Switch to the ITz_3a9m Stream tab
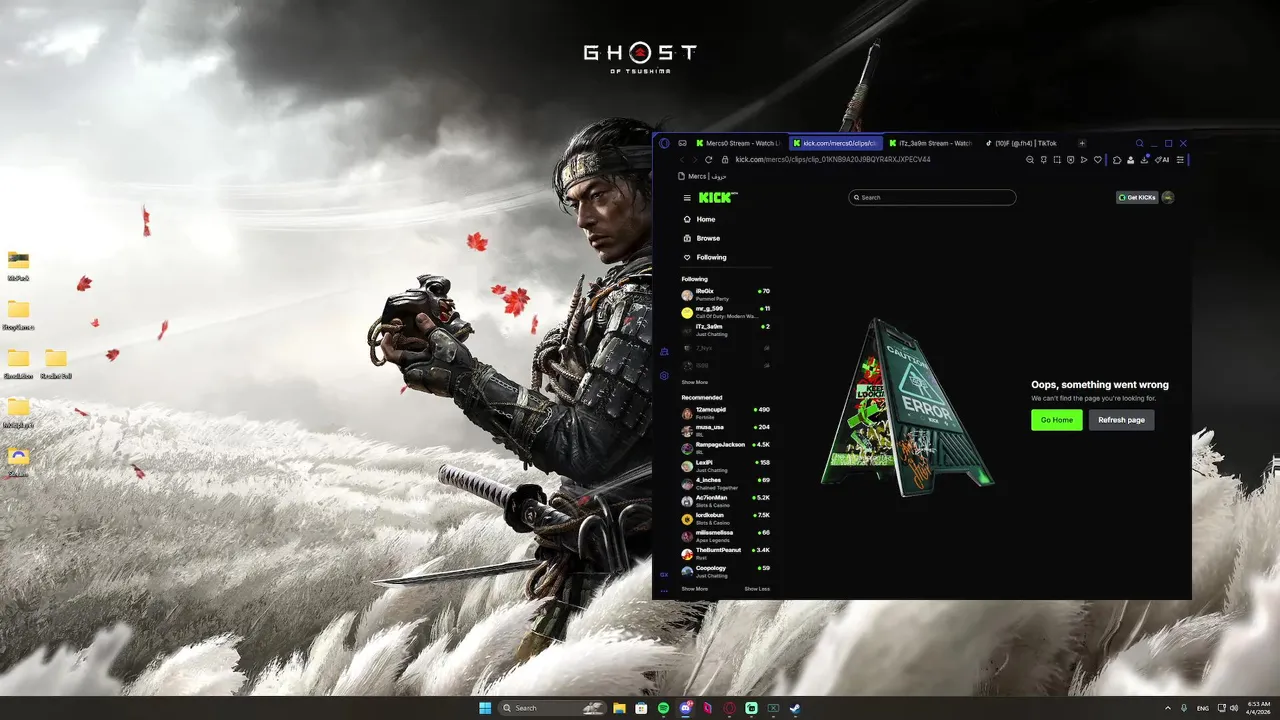This screenshot has height=720, width=1280. [x=930, y=143]
